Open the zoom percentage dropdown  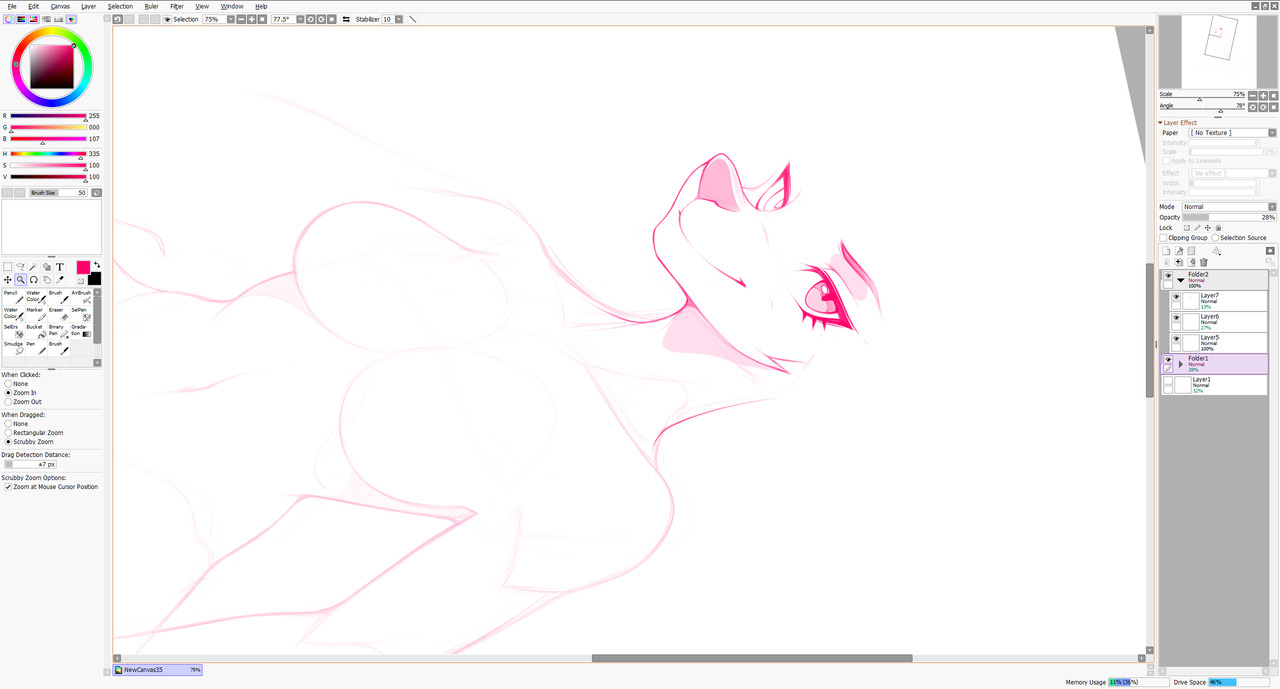click(x=232, y=19)
